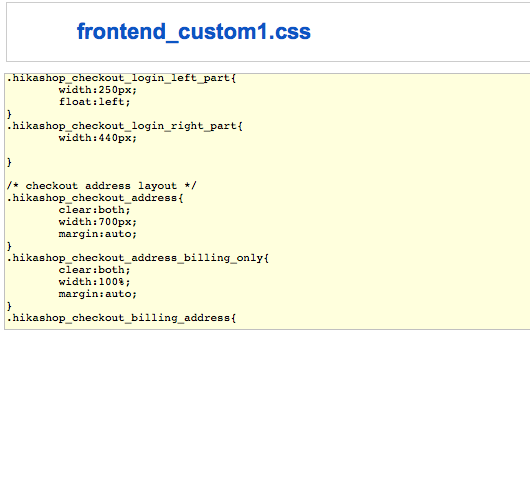Click the float:left; declaration

point(94,102)
